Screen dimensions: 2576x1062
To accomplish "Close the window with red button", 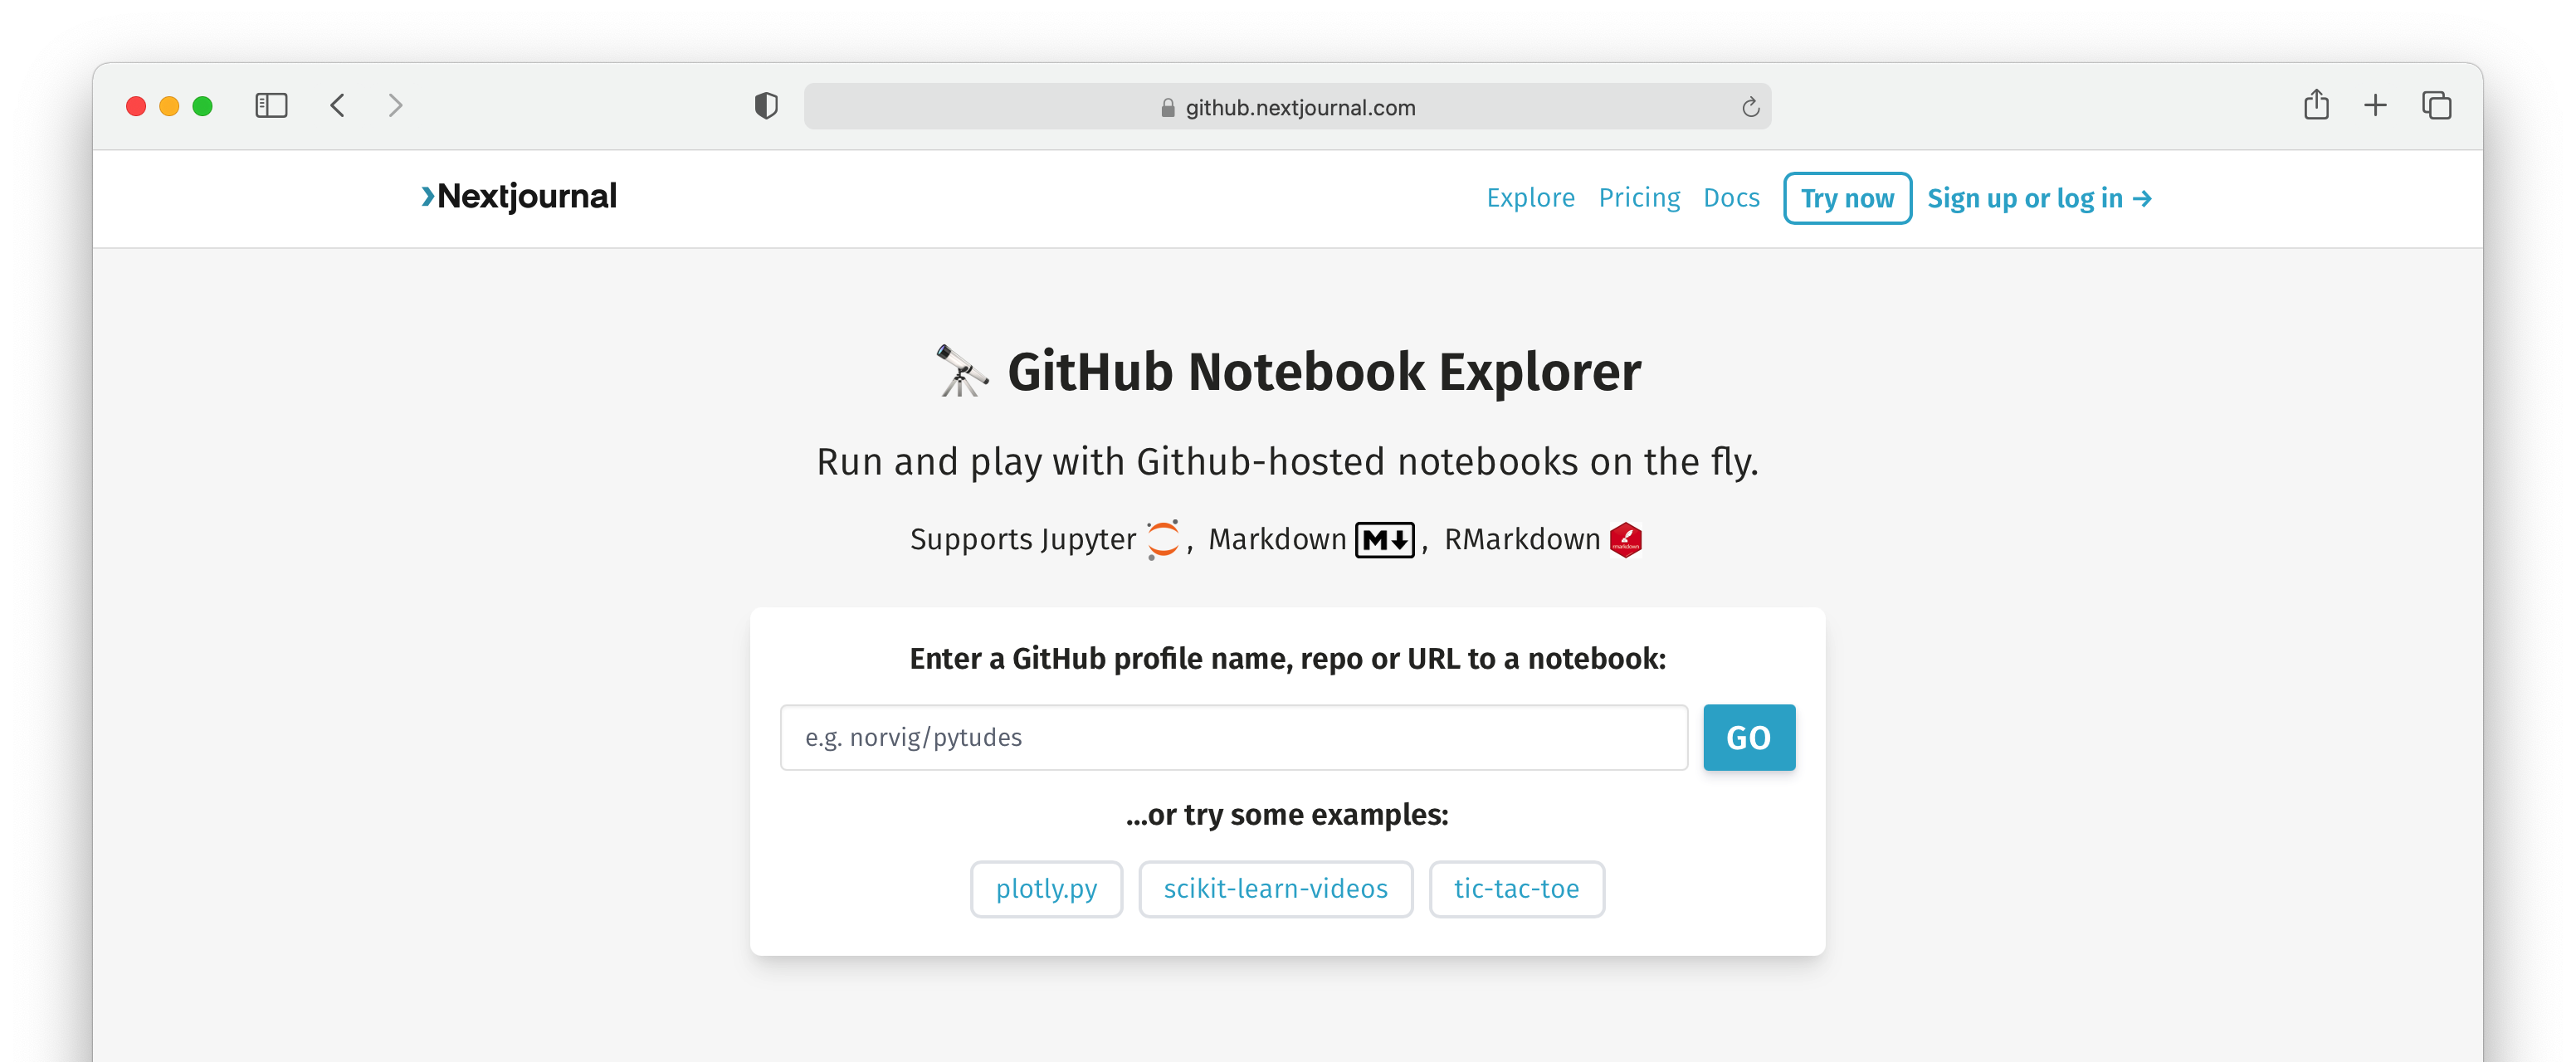I will click(136, 106).
